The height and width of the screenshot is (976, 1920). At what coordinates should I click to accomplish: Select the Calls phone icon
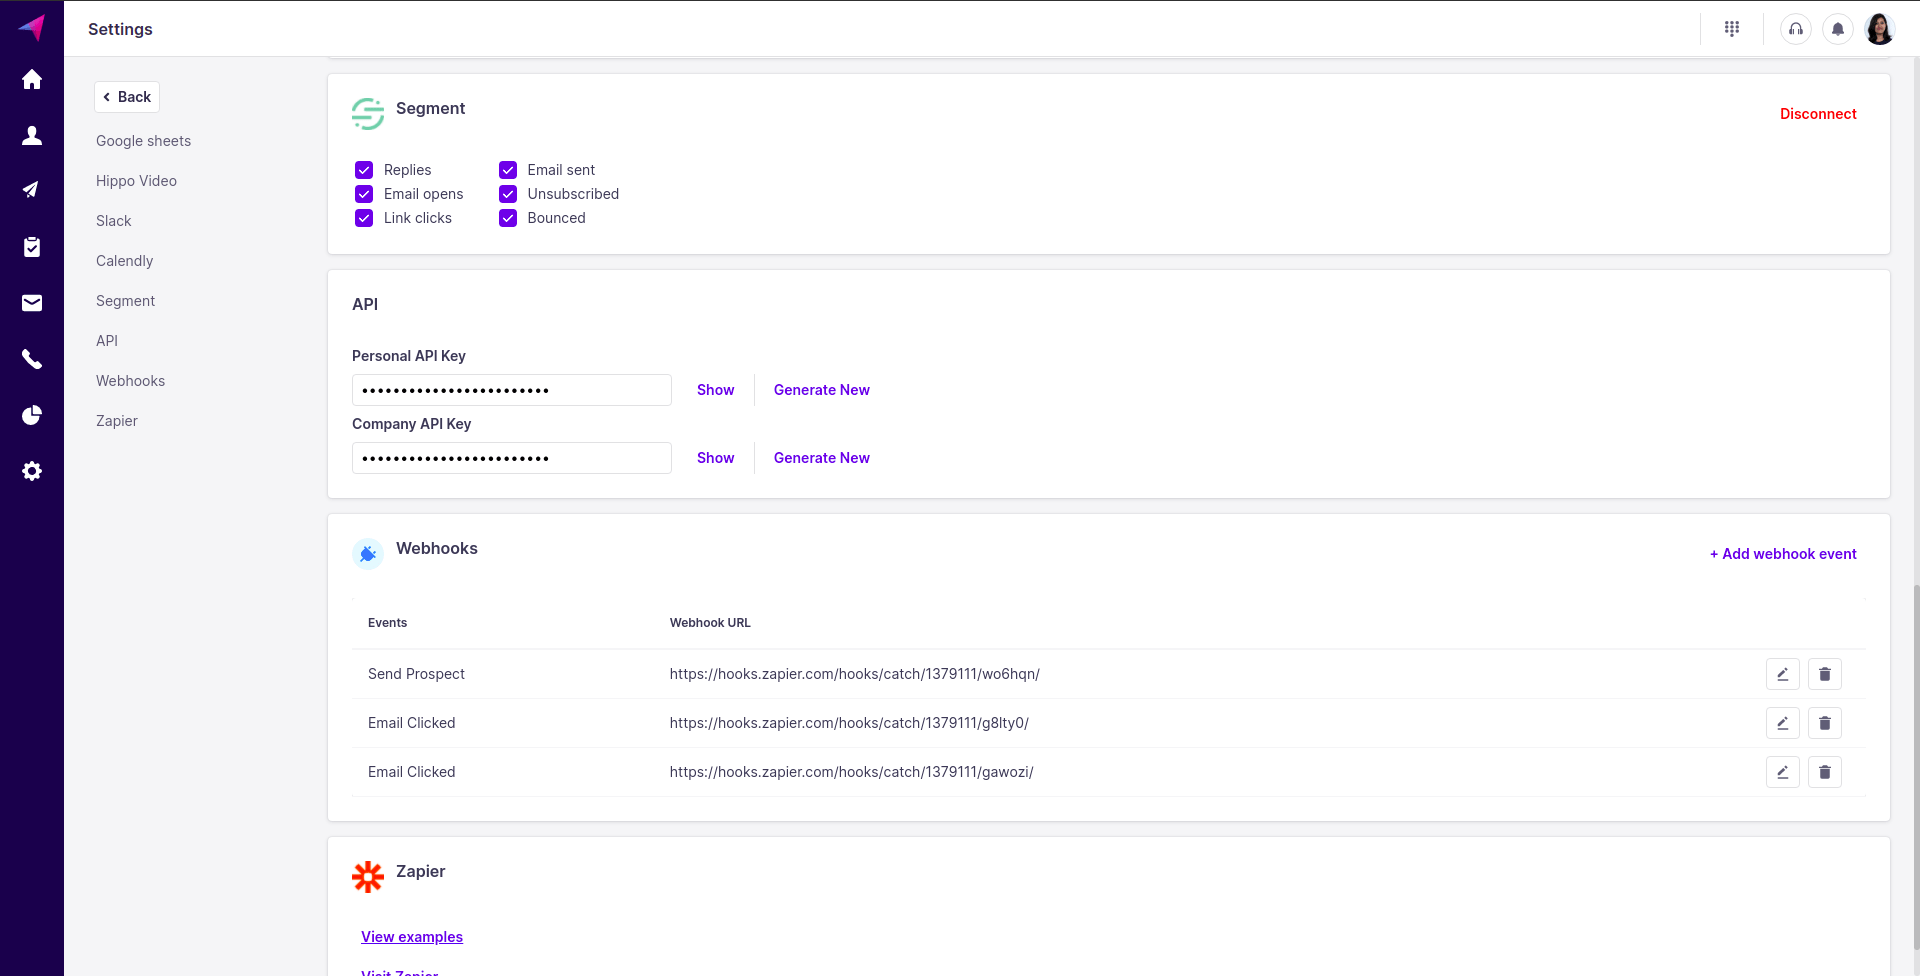tap(32, 359)
